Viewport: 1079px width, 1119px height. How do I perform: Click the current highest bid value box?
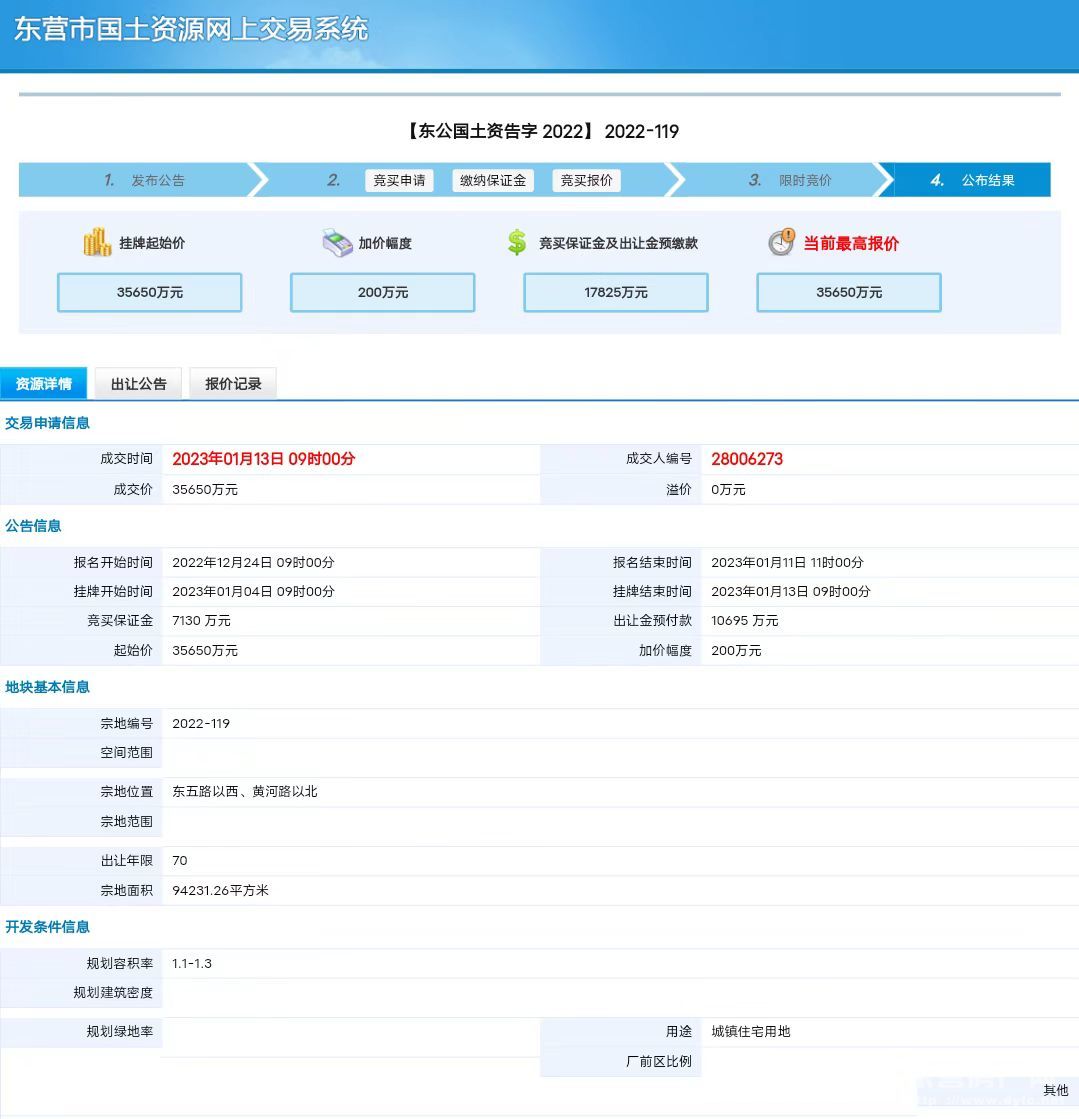coord(849,293)
